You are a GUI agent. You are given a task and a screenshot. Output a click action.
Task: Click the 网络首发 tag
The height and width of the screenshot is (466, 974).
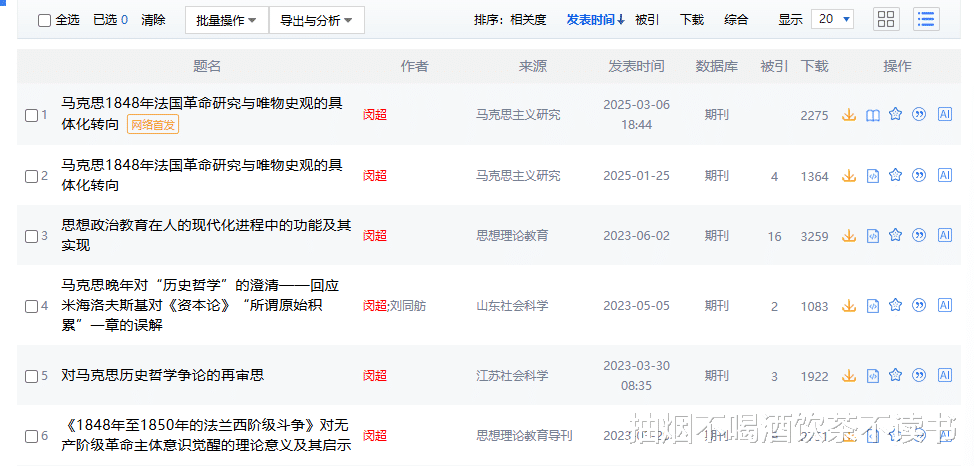pyautogui.click(x=153, y=124)
